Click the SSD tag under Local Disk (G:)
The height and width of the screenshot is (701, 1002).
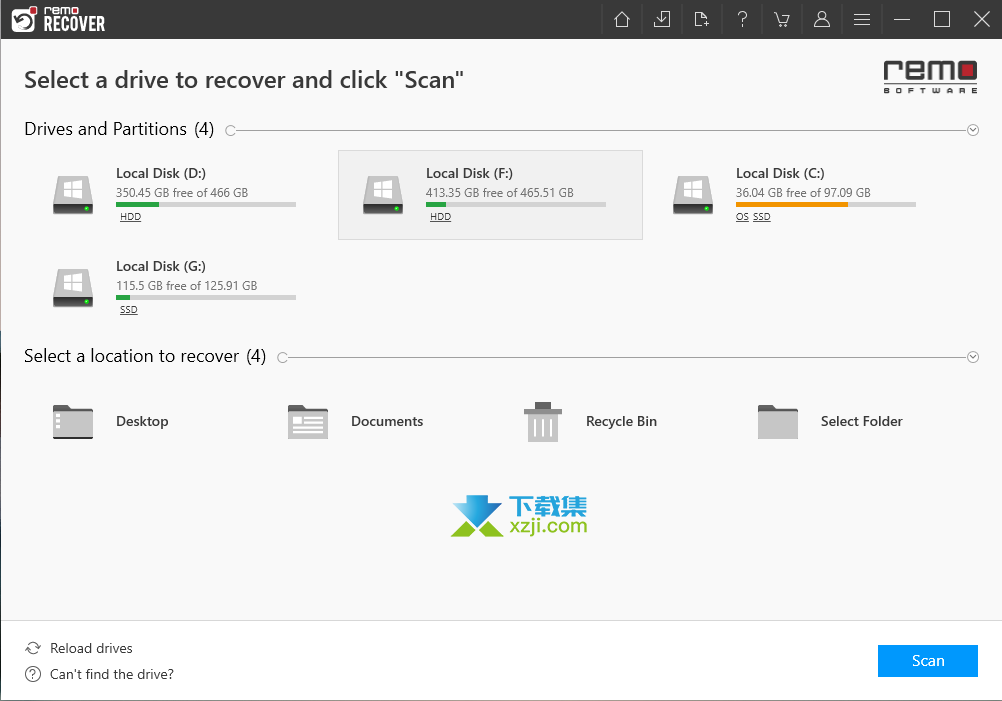point(128,309)
